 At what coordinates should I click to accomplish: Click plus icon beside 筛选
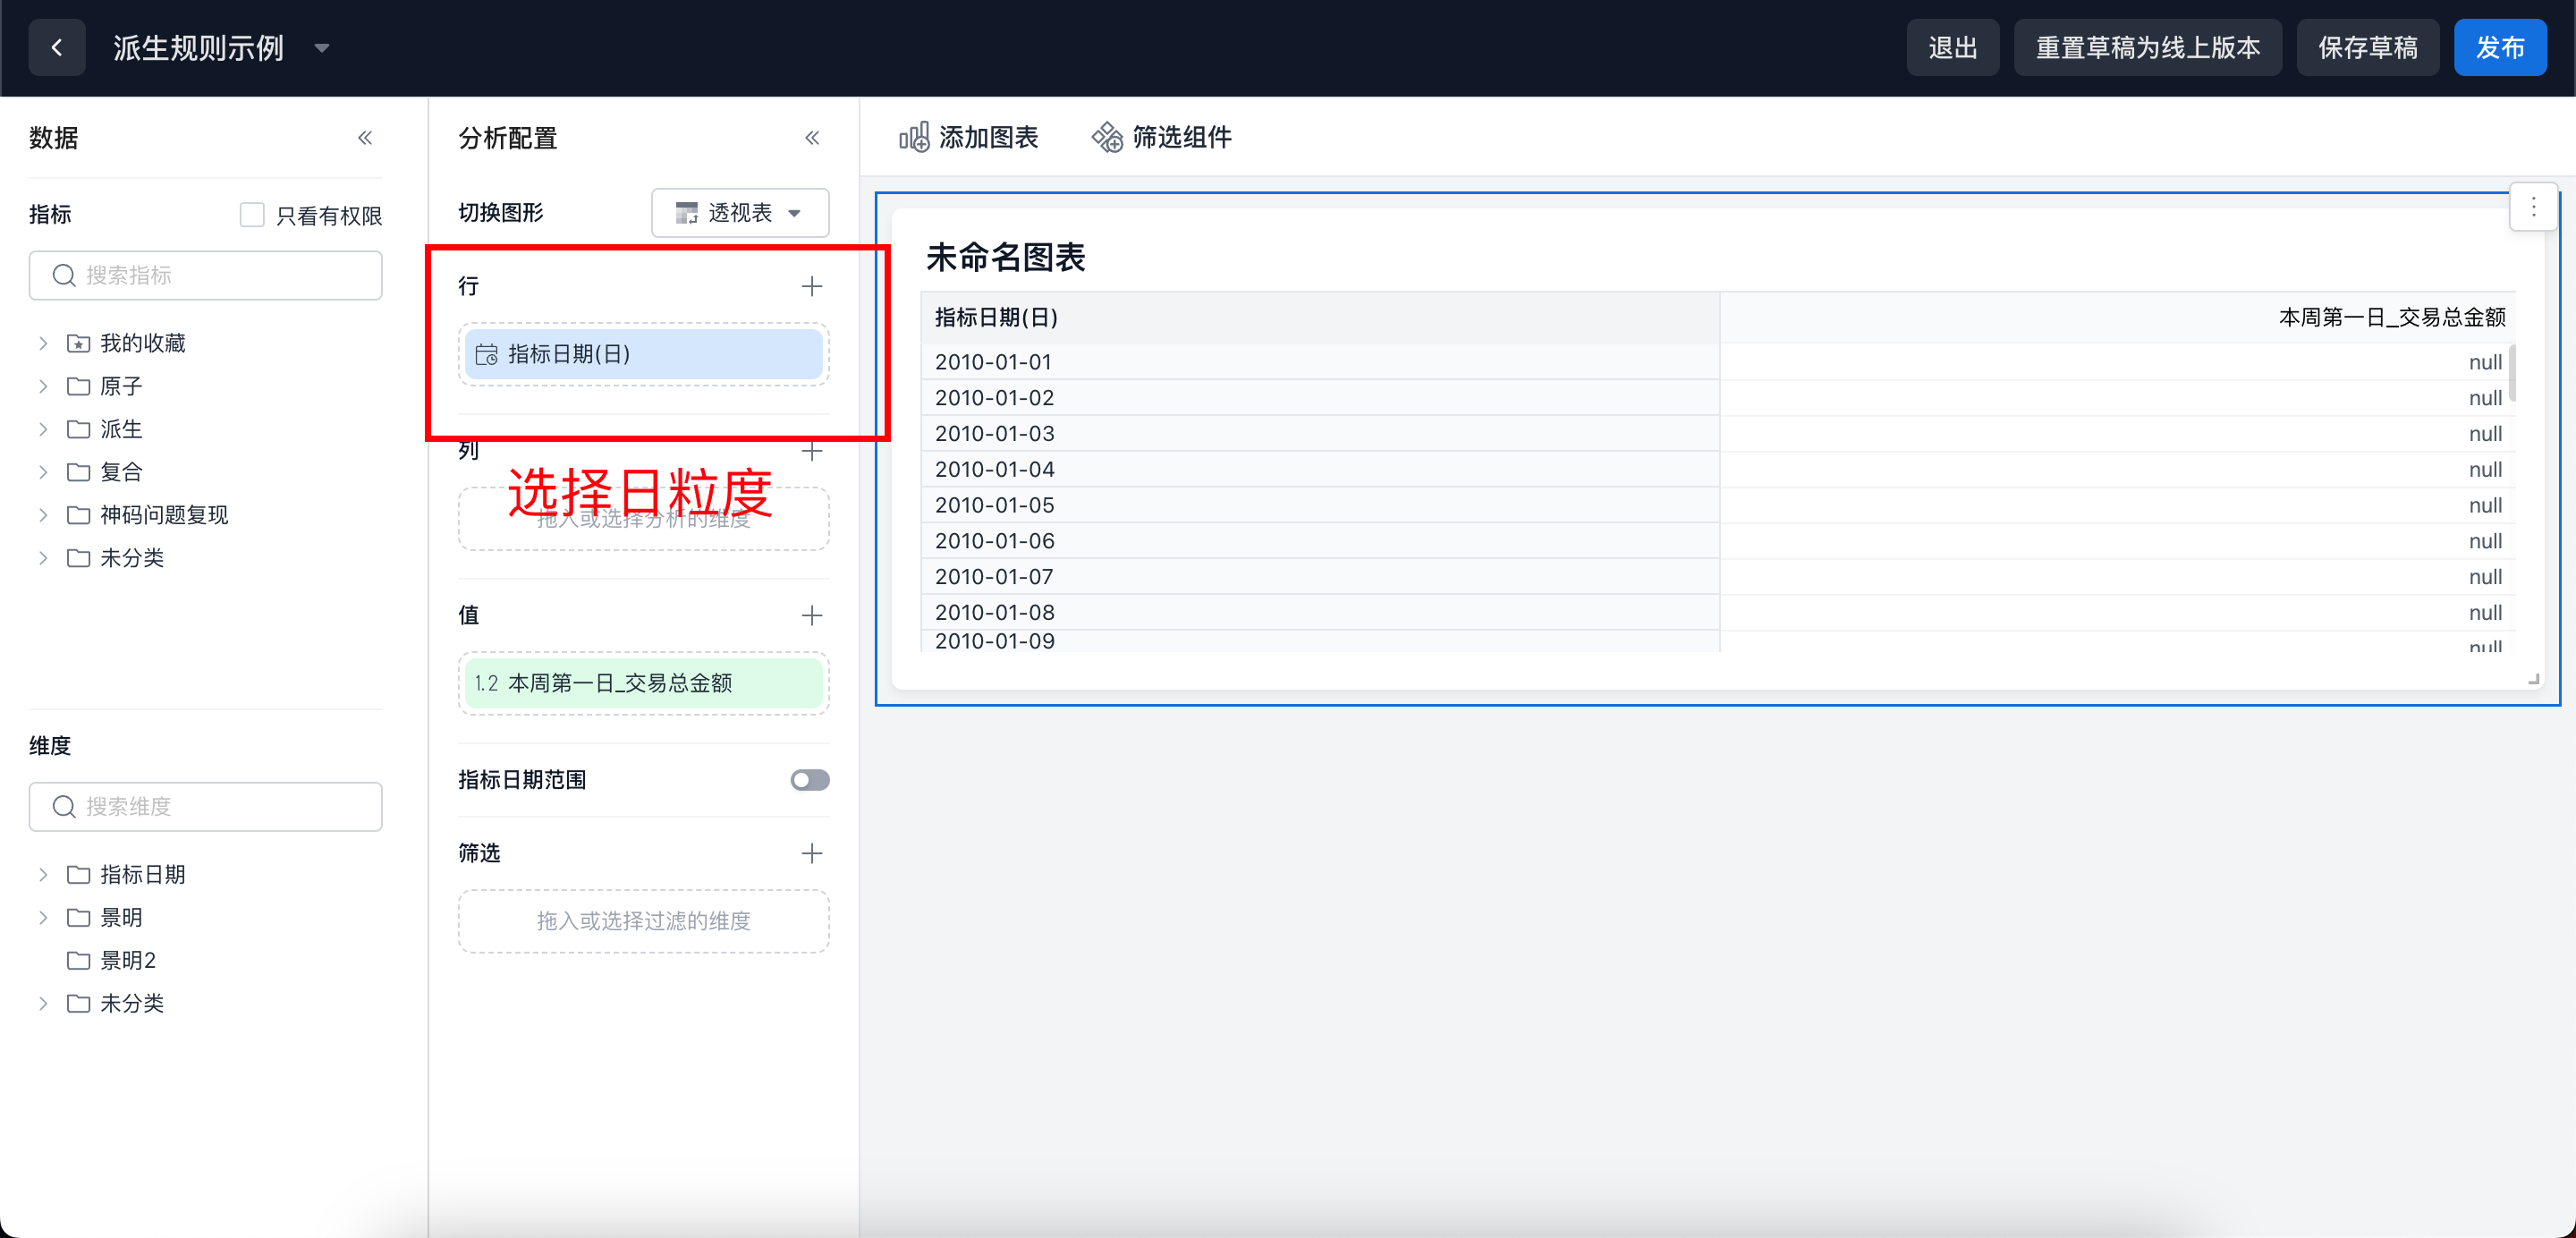tap(812, 853)
